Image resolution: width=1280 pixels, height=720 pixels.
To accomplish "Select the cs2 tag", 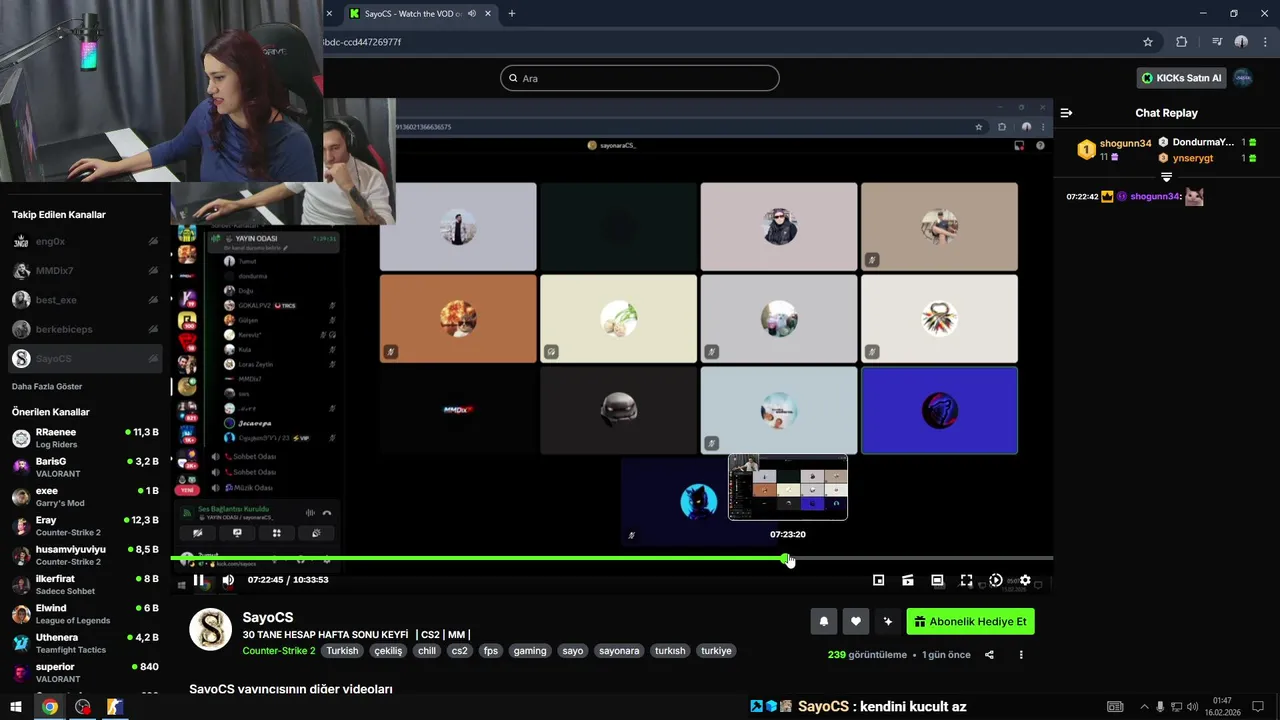I will tap(459, 651).
